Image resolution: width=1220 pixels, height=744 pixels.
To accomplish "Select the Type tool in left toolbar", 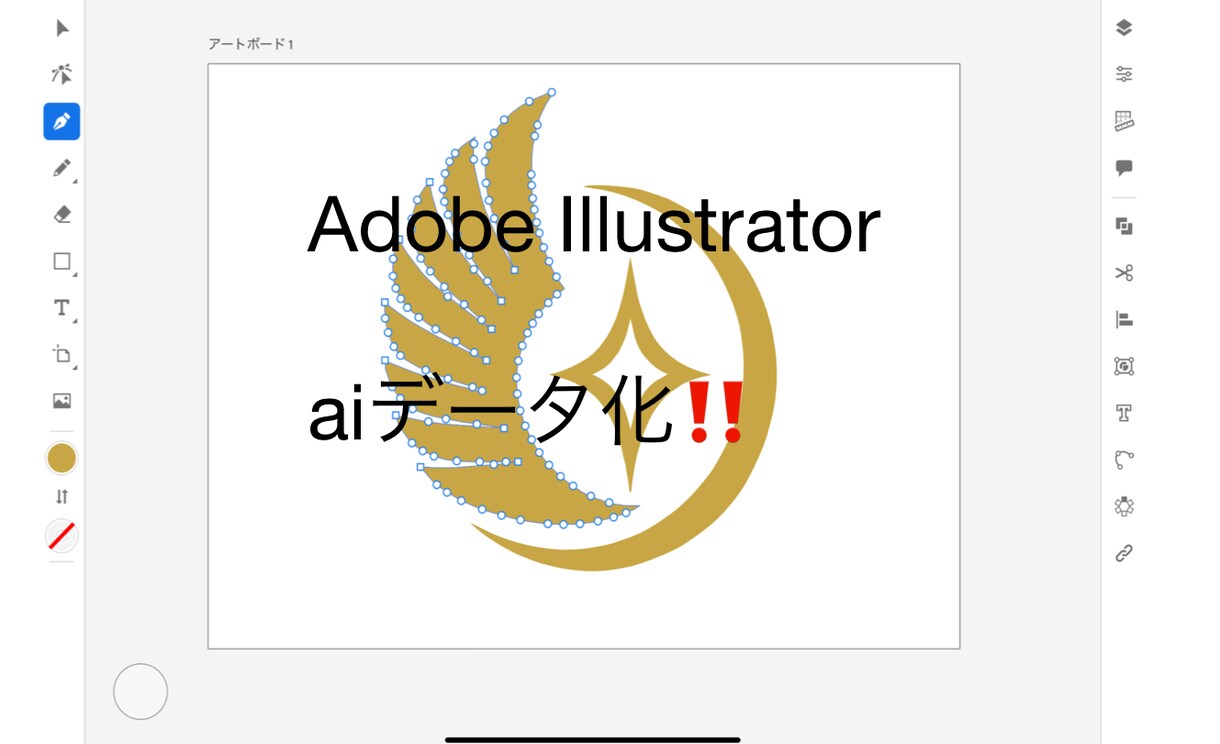I will click(62, 308).
